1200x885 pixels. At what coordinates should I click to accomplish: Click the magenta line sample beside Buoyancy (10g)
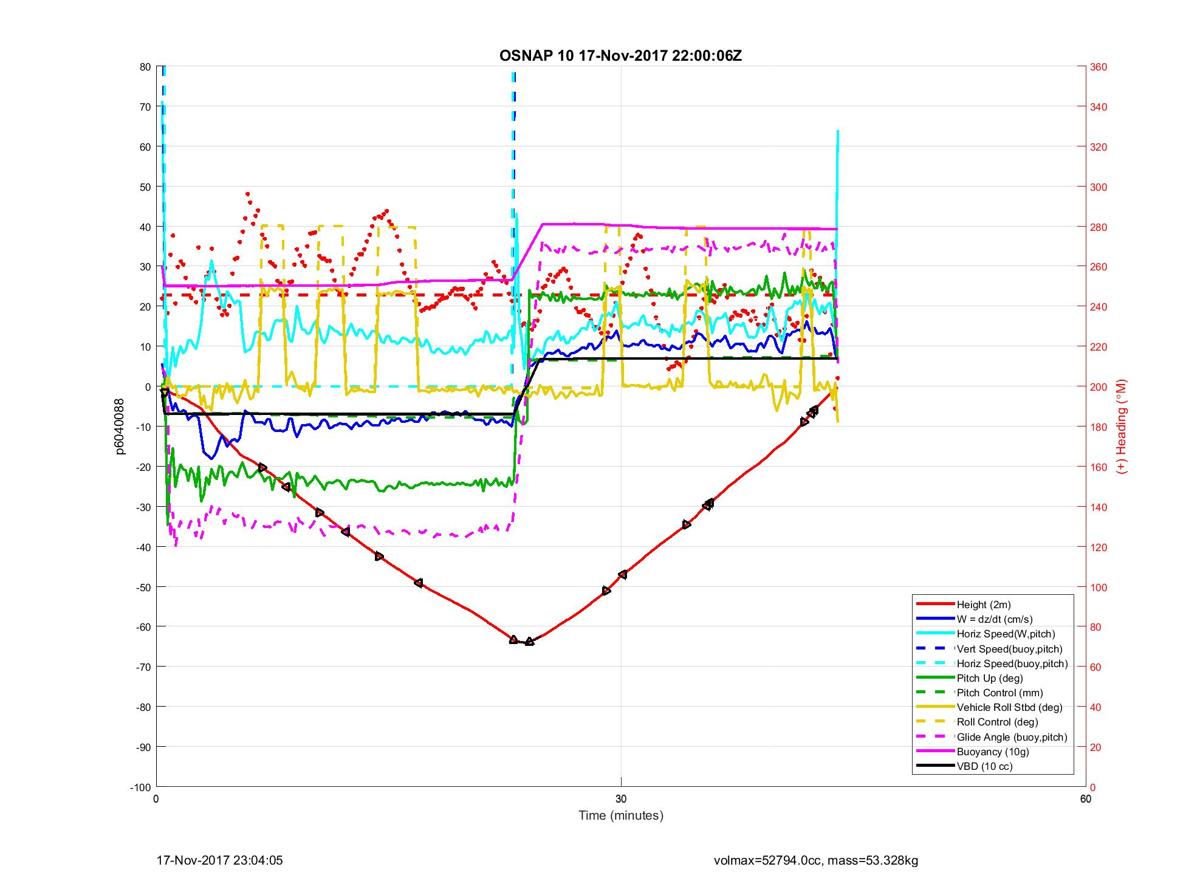click(934, 751)
